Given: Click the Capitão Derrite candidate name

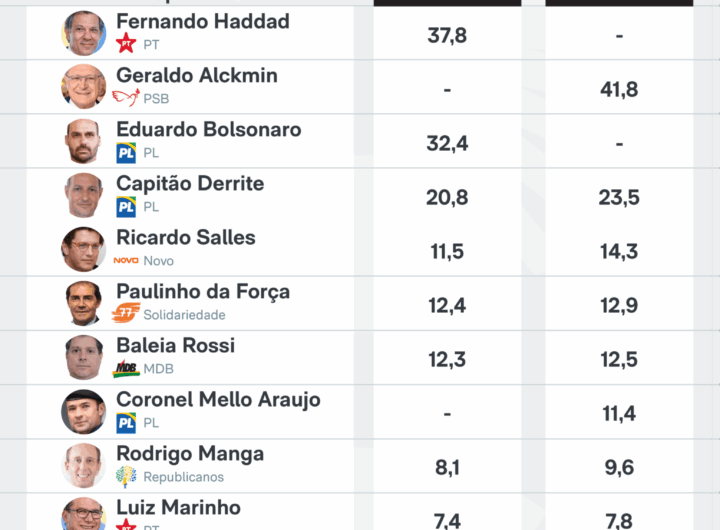Looking at the screenshot, I should tap(190, 184).
